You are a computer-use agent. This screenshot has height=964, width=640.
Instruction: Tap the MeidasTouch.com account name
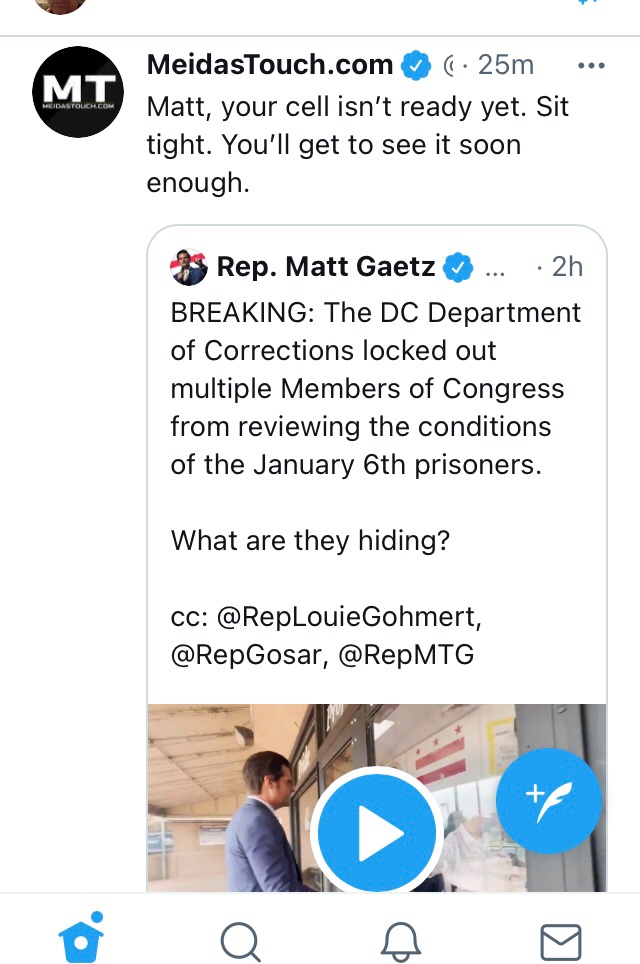point(270,66)
